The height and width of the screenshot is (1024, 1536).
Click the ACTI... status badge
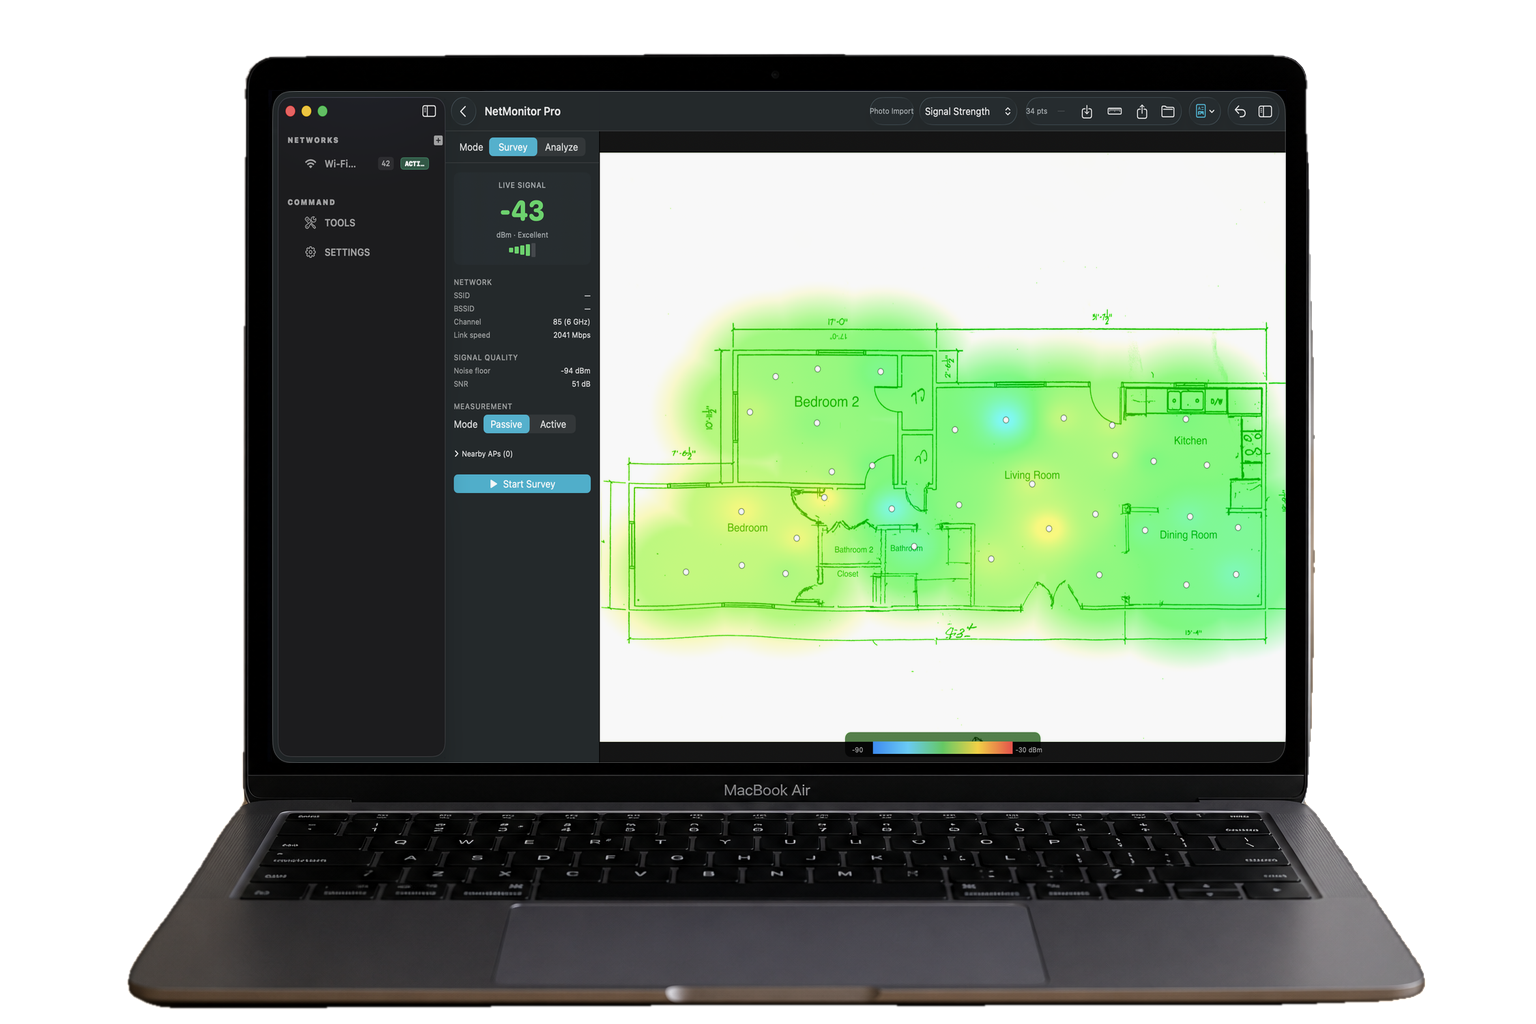[415, 164]
